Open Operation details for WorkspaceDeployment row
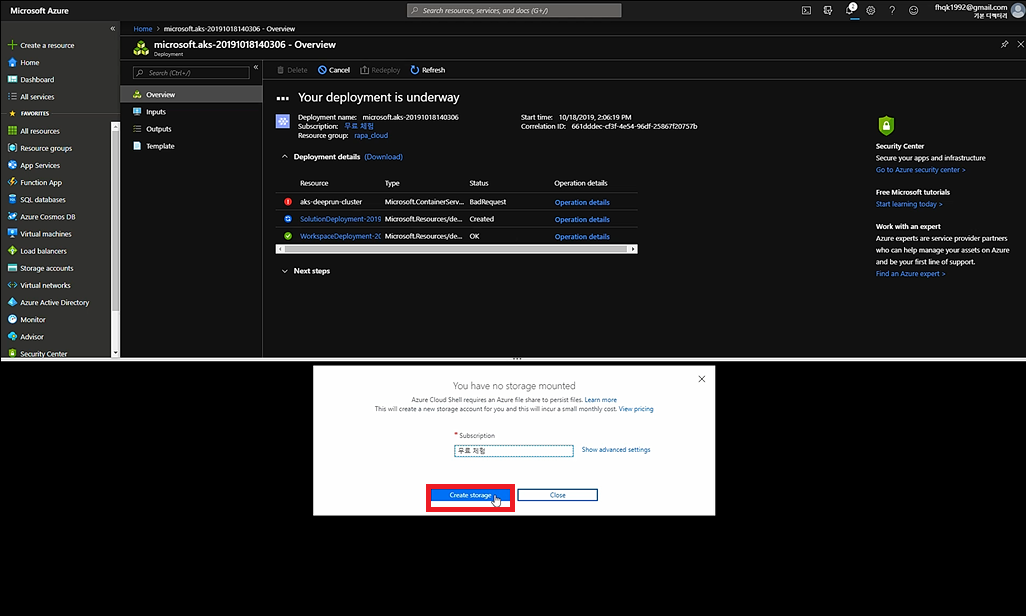Image resolution: width=1026 pixels, height=616 pixels. point(582,236)
